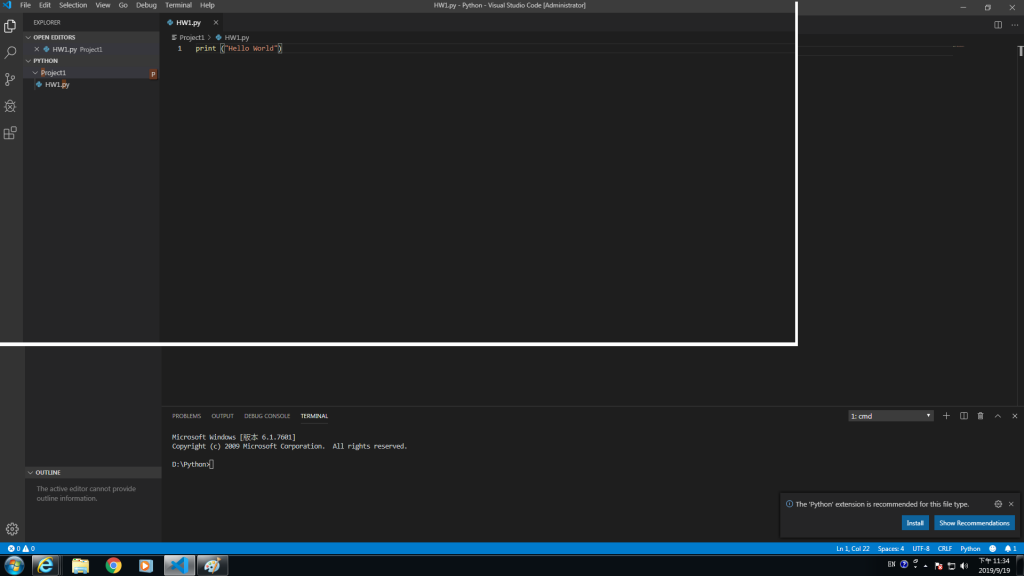Open the Search view in activity bar
This screenshot has height=576, width=1024.
click(x=10, y=52)
